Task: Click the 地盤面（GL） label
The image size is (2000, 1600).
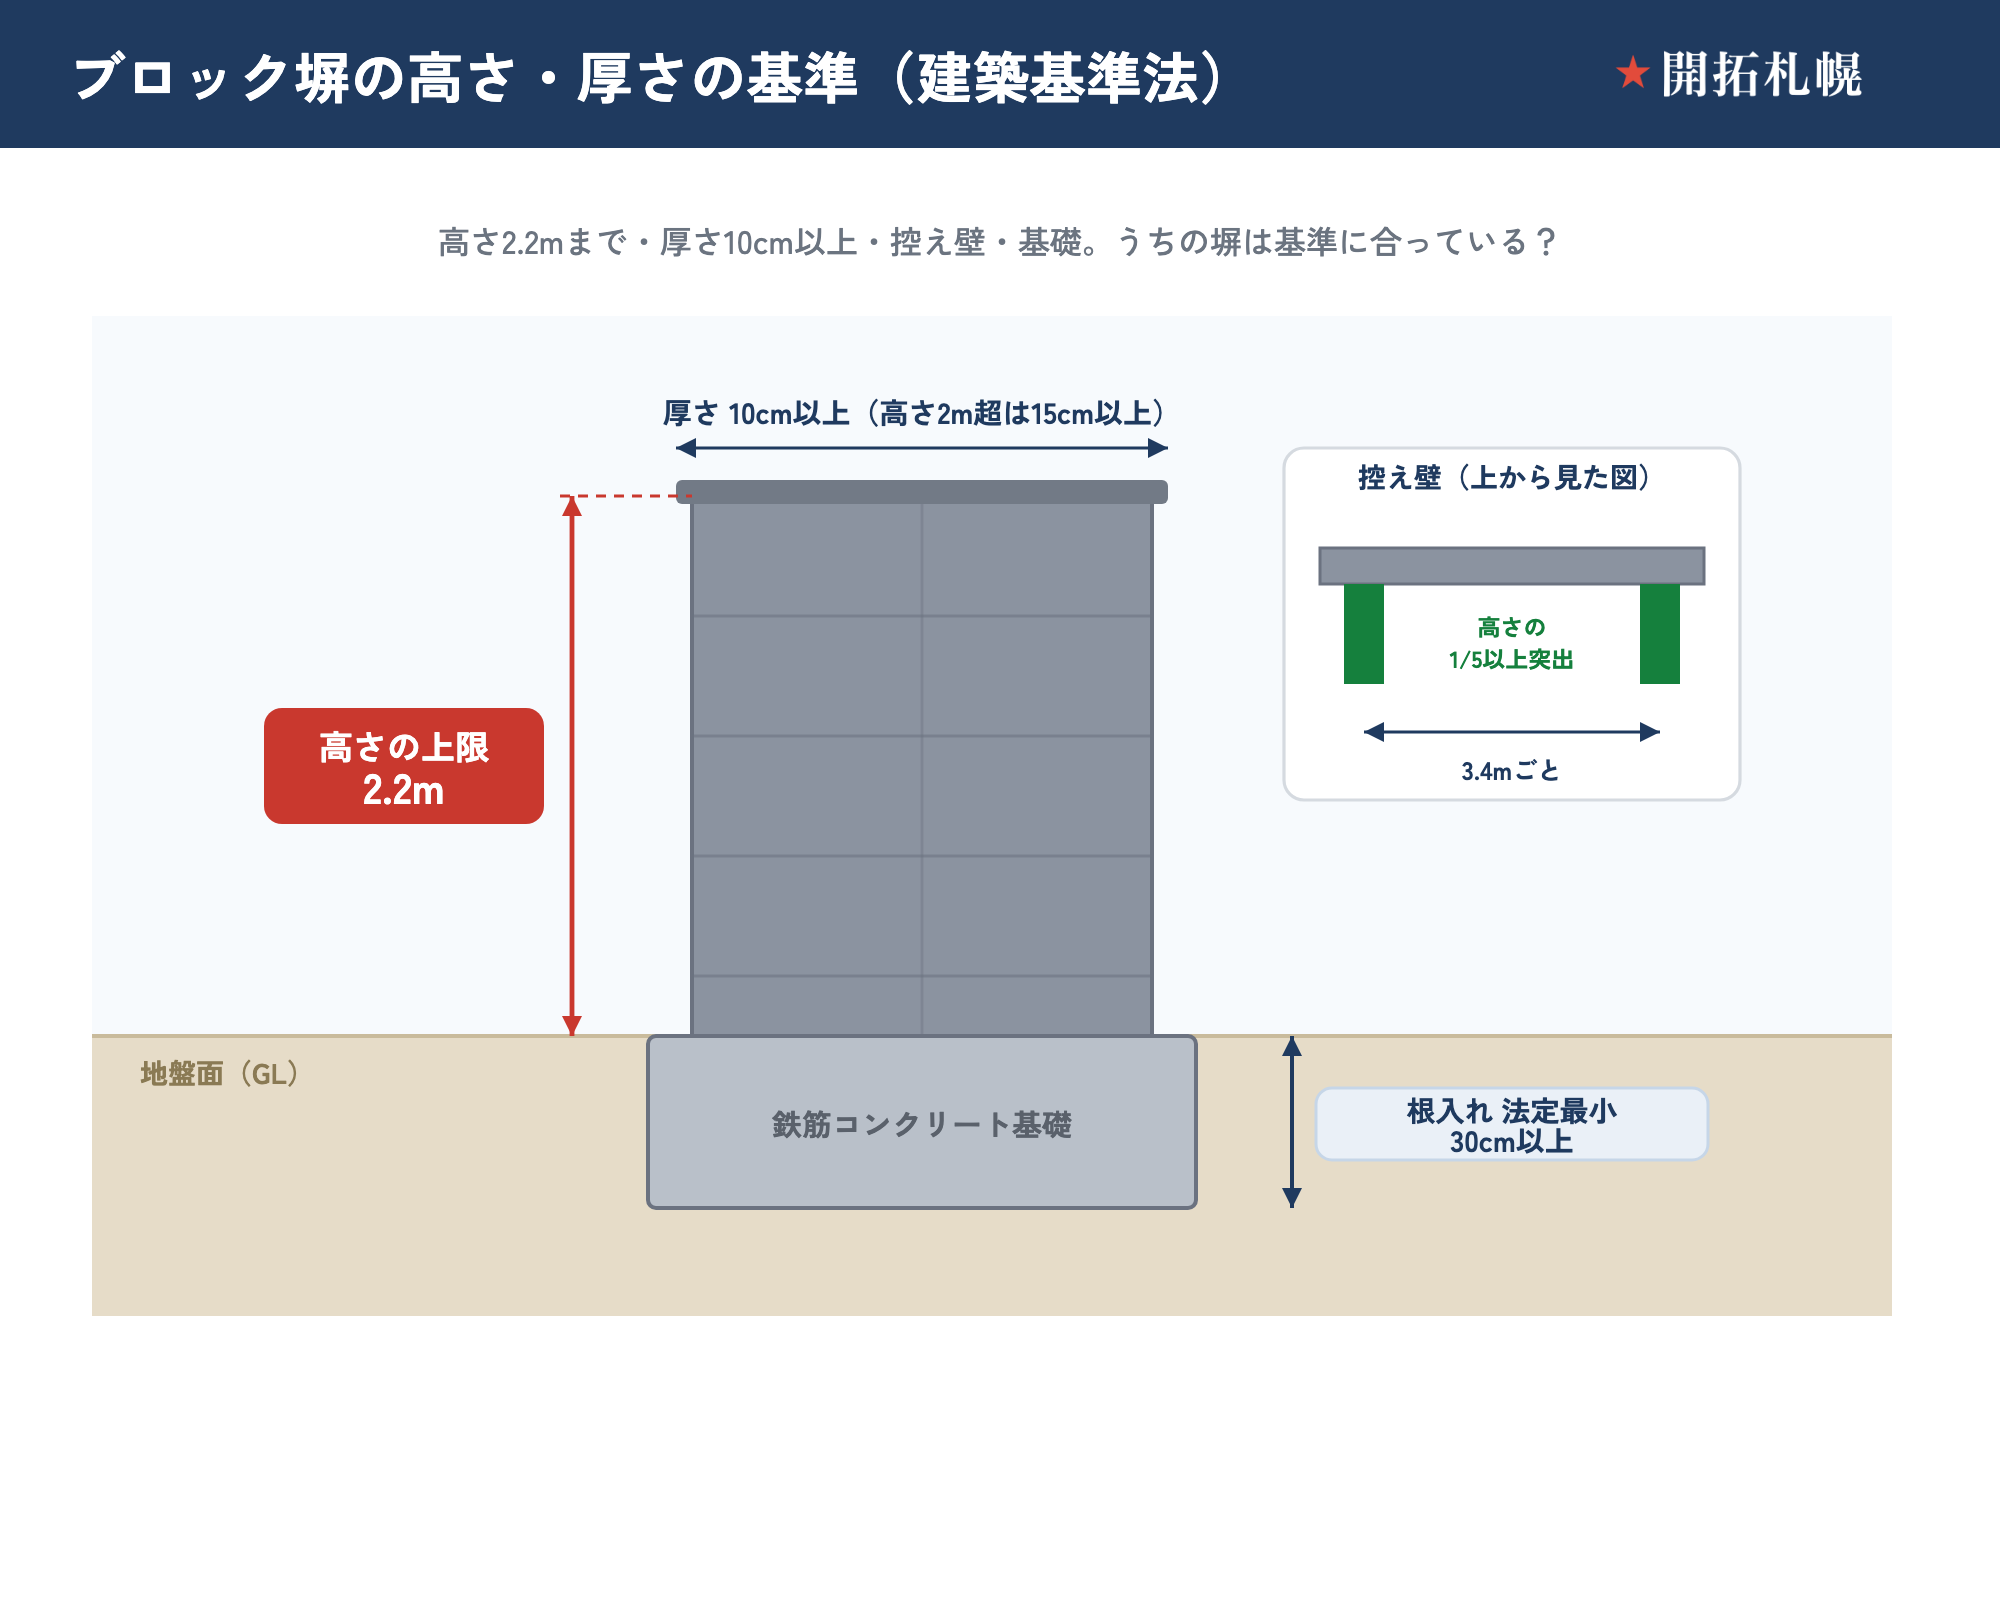Action: 219,1074
